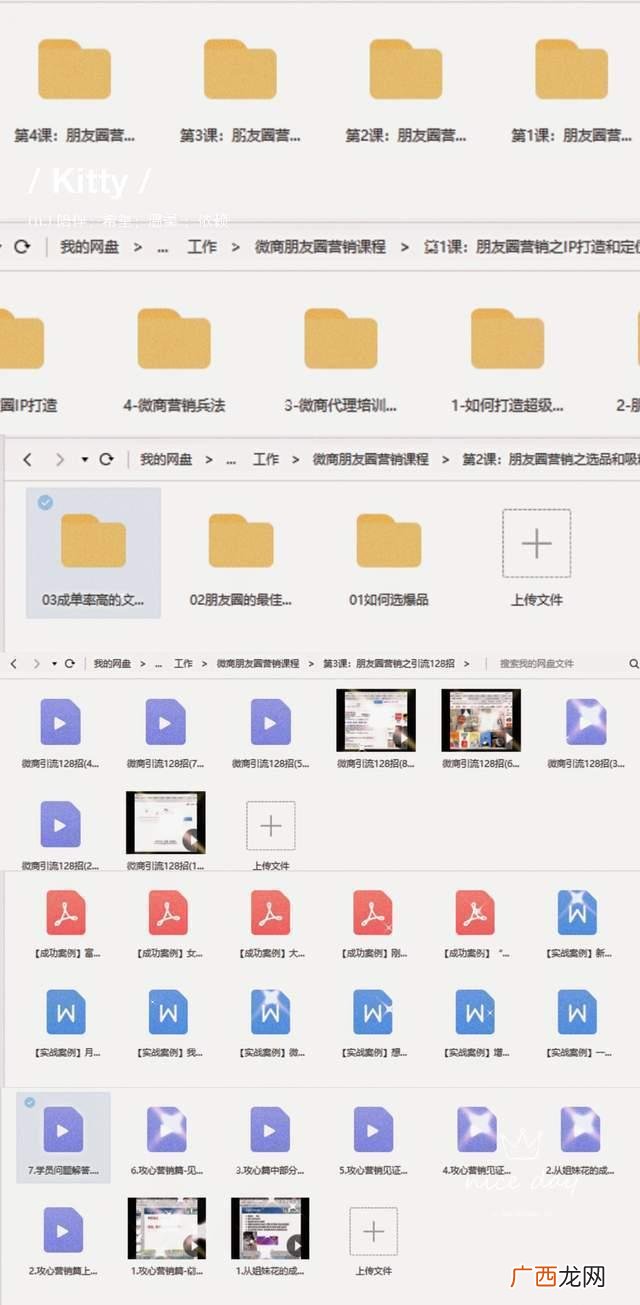This screenshot has width=640, height=1305.
Task: Open the 【实战案例】月 Word document
Action: point(66,1012)
